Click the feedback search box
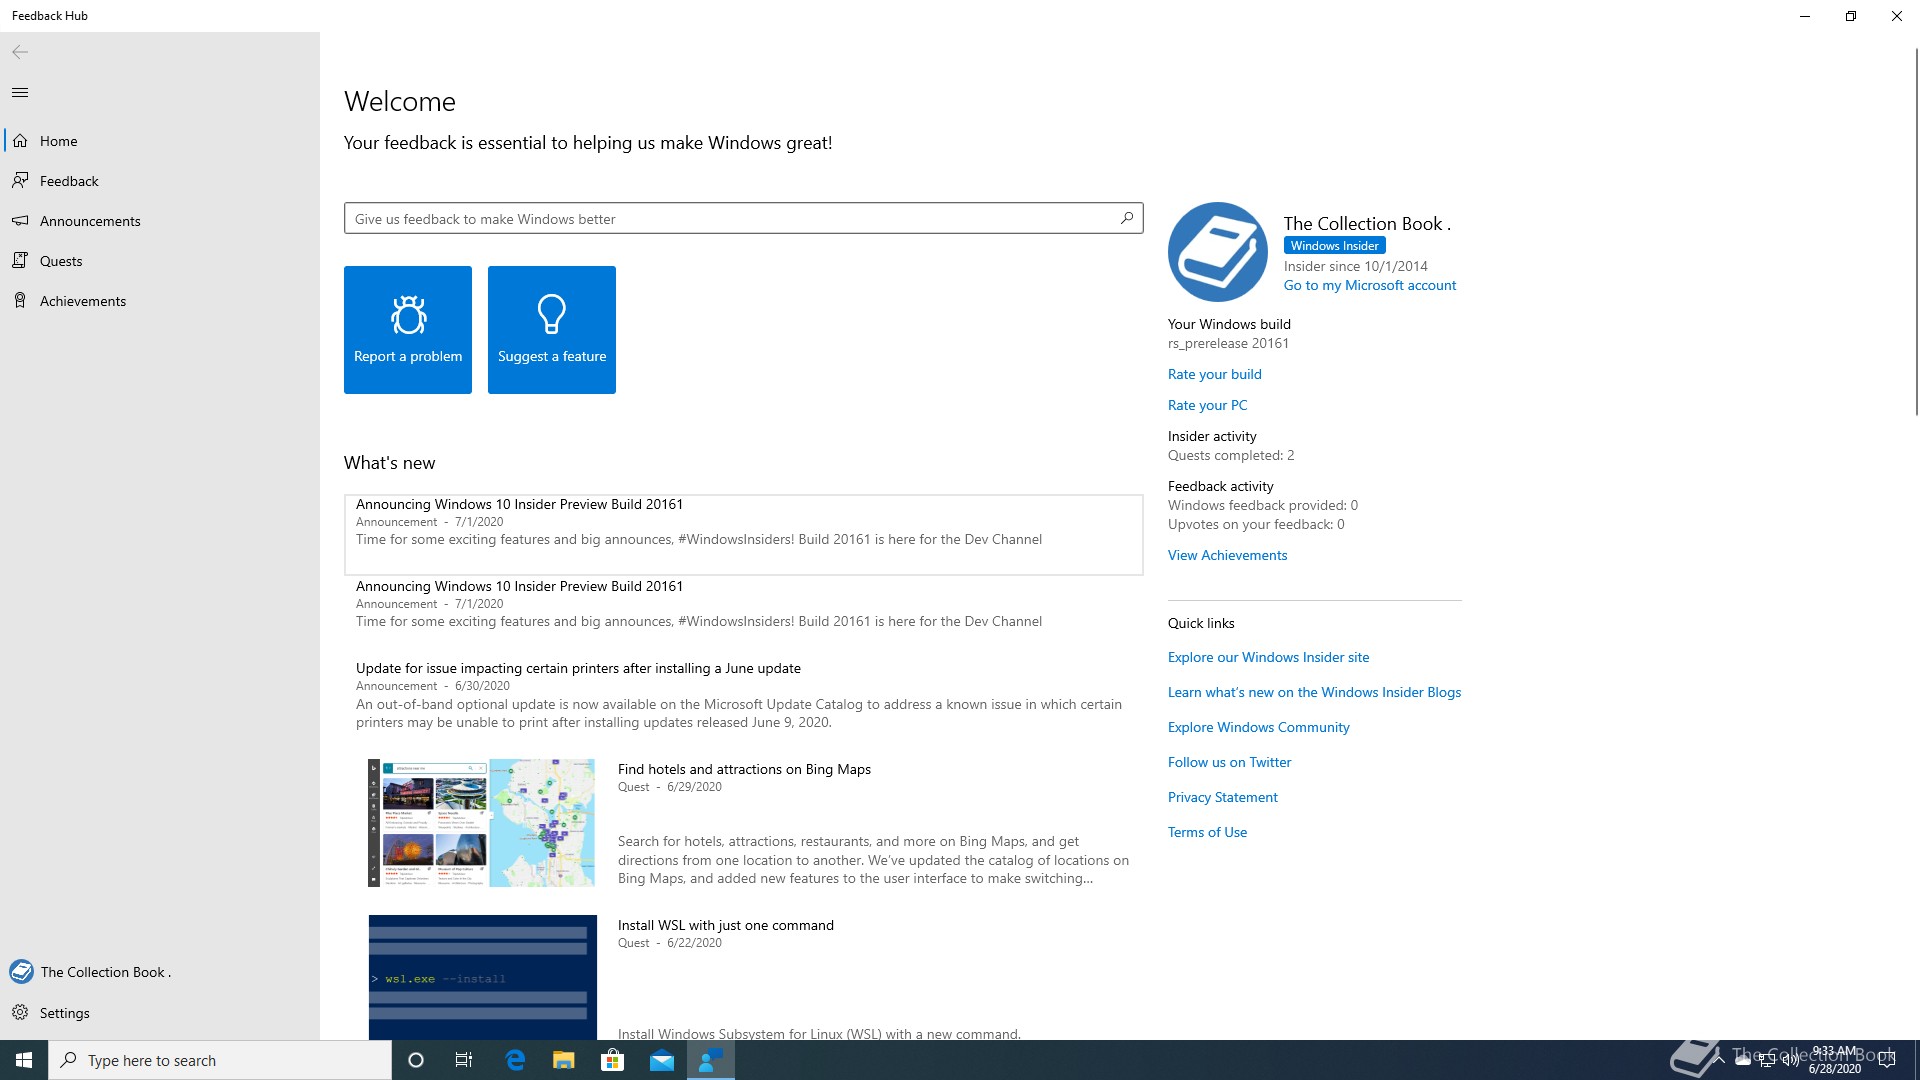 click(x=743, y=219)
